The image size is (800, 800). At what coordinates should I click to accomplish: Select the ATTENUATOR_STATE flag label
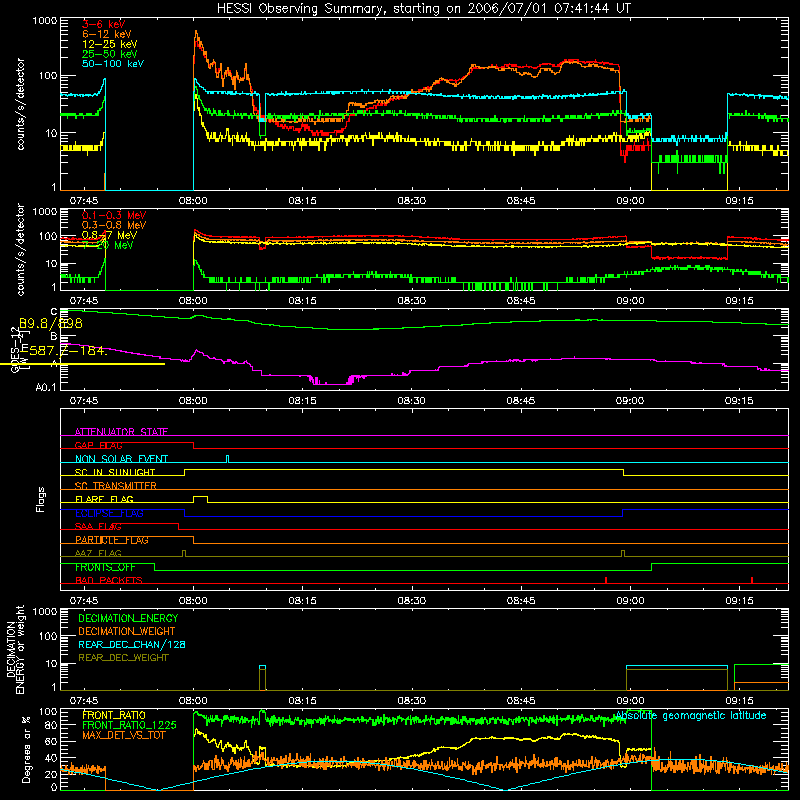point(121,432)
